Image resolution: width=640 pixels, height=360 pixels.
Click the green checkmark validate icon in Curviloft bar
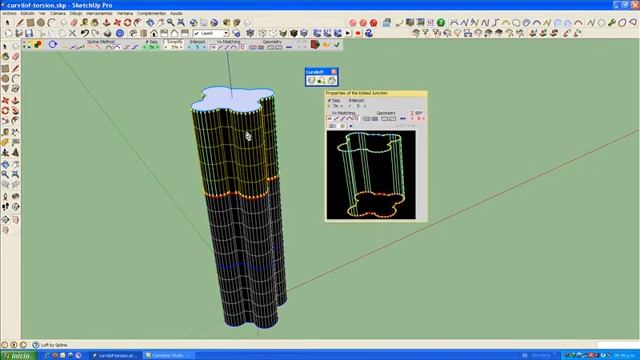pos(337,44)
